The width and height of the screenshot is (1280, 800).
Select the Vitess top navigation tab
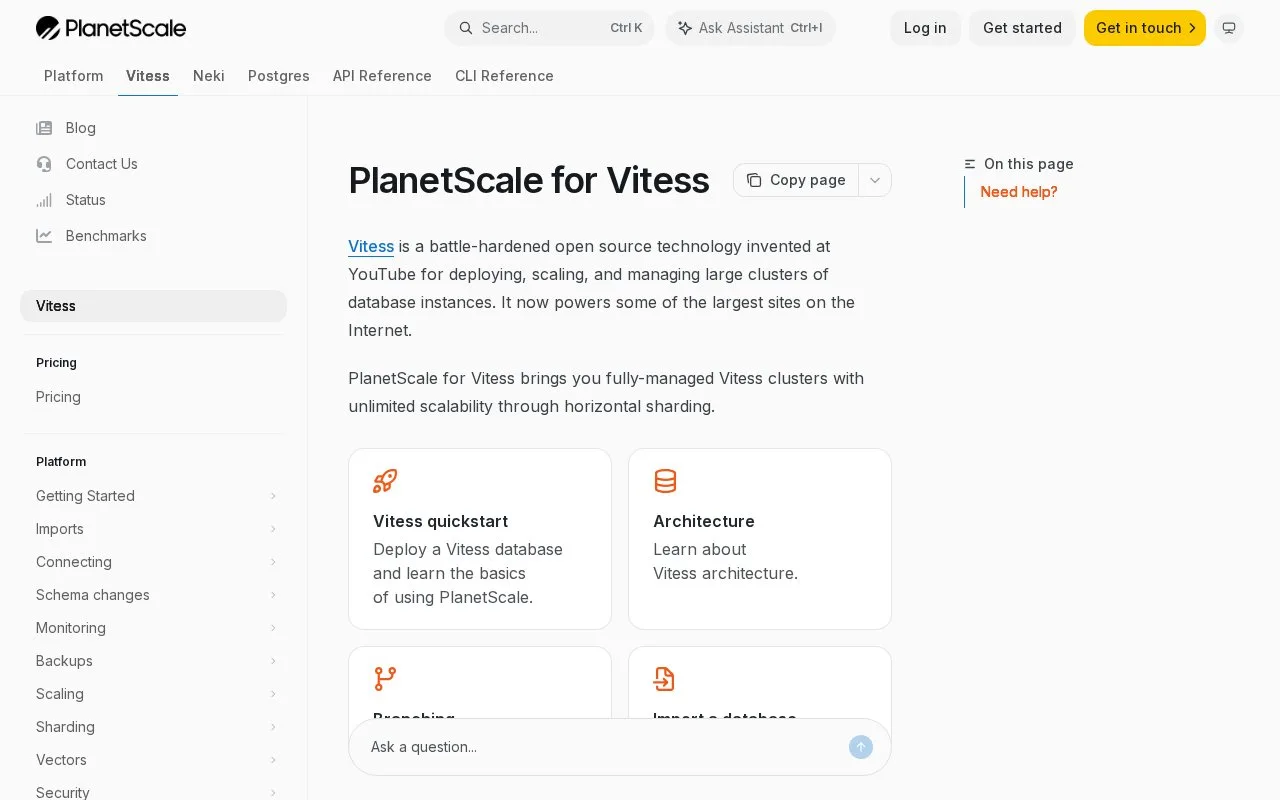pyautogui.click(x=148, y=76)
